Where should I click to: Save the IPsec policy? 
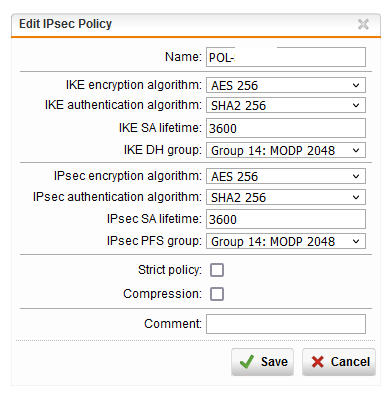click(x=263, y=362)
